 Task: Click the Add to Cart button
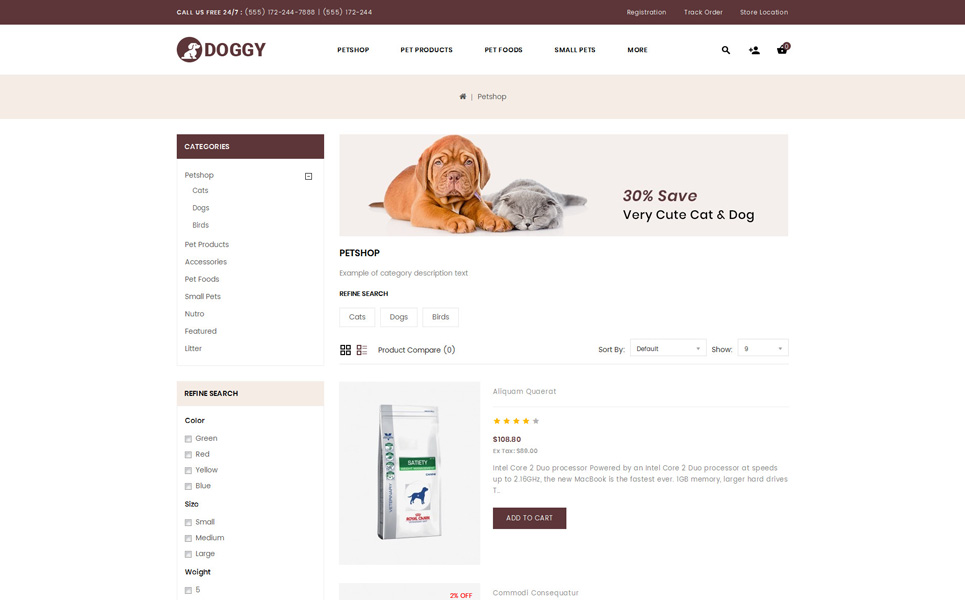click(x=529, y=518)
